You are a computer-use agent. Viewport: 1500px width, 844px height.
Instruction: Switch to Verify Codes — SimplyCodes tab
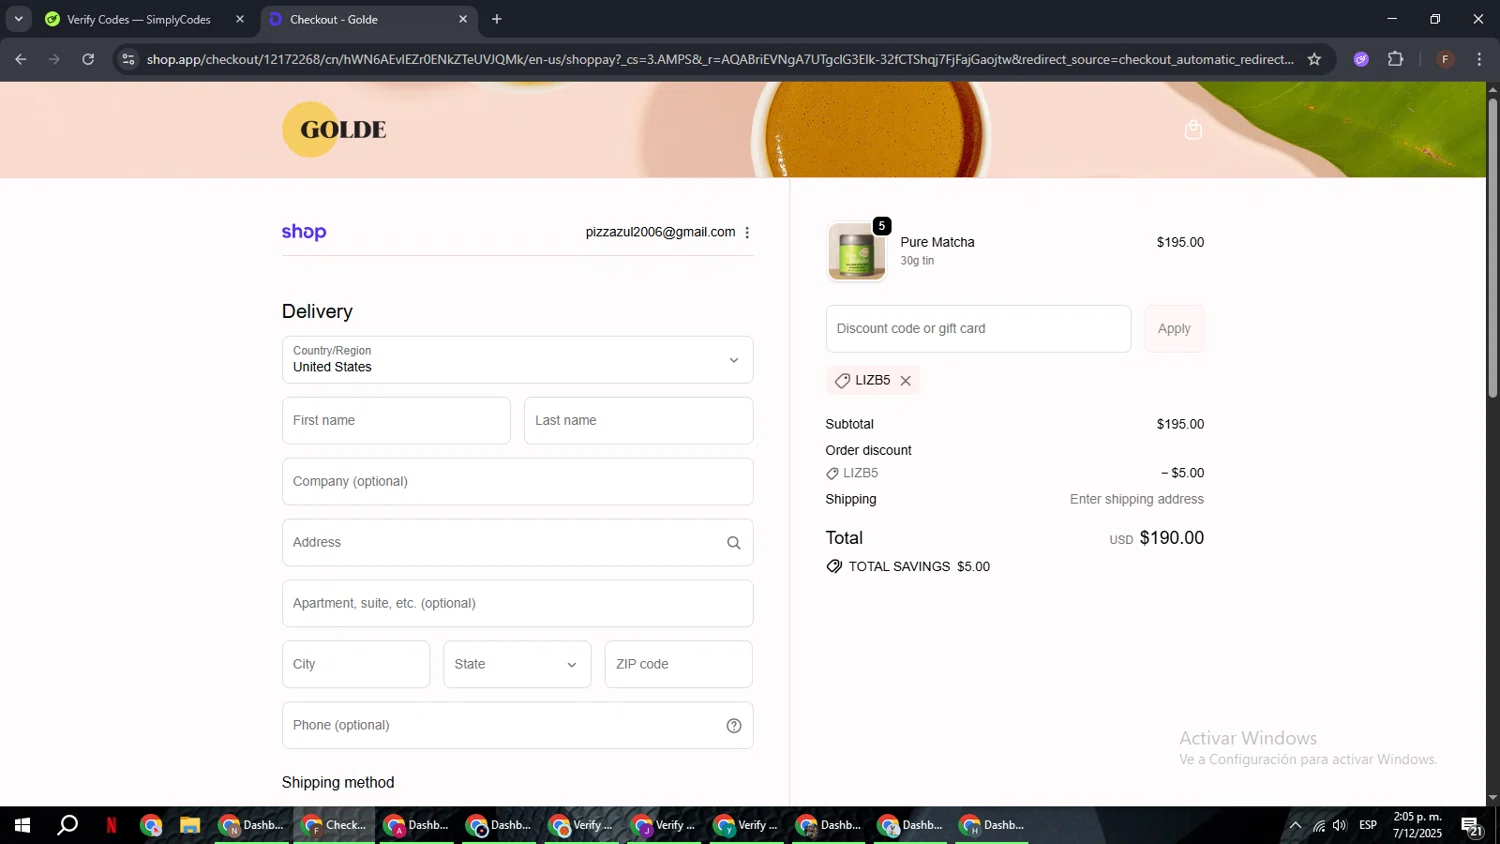(x=139, y=19)
